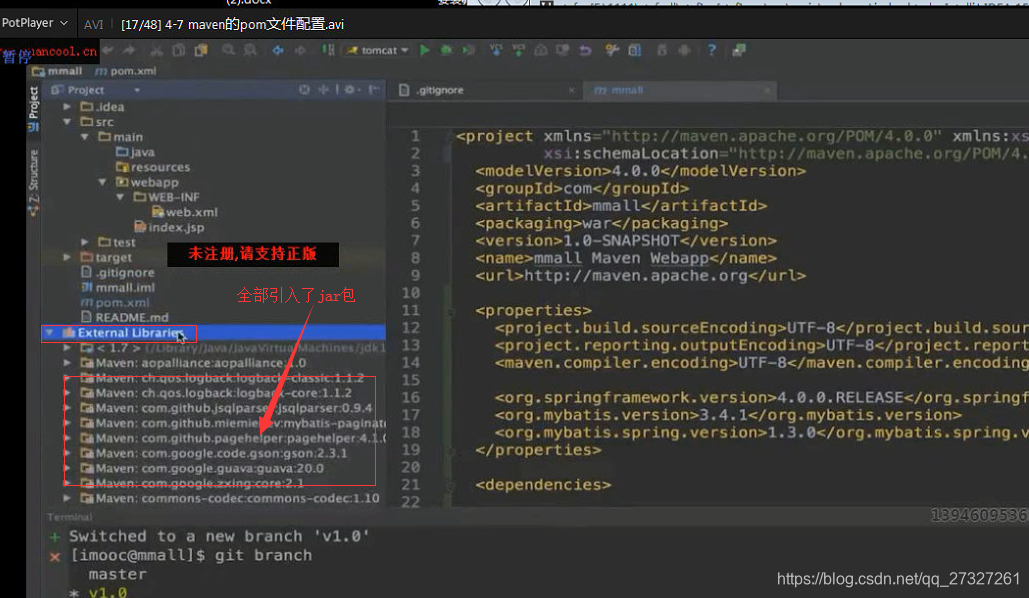Open Find with the magnifier icon
Image resolution: width=1029 pixels, height=598 pixels.
[x=228, y=51]
